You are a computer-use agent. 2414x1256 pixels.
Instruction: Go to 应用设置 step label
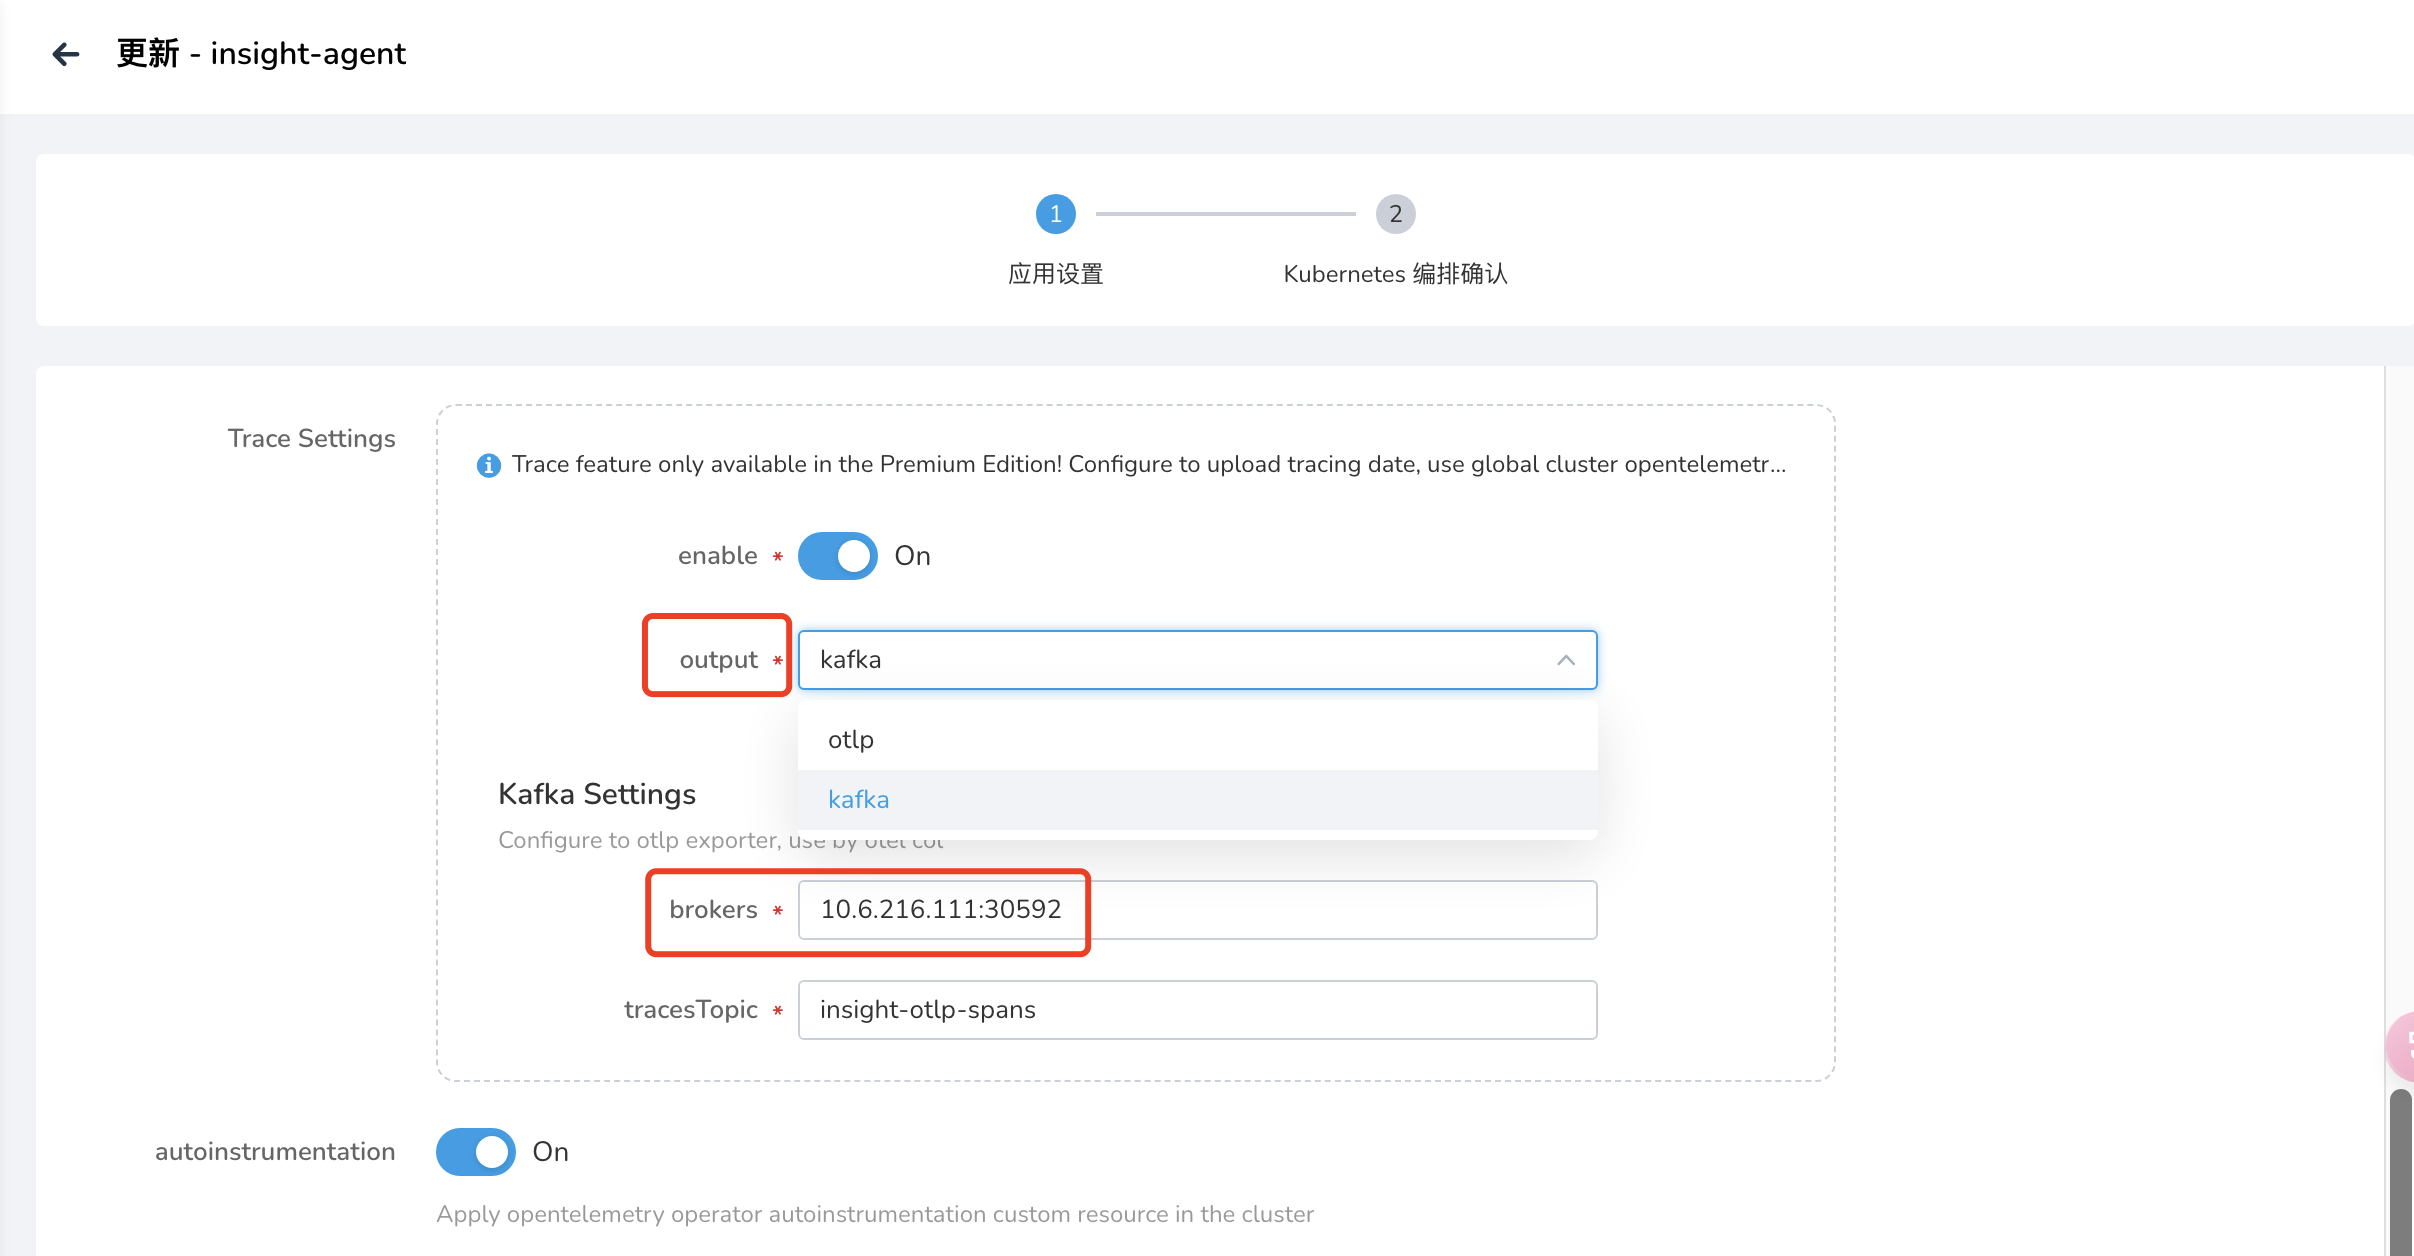1055,274
